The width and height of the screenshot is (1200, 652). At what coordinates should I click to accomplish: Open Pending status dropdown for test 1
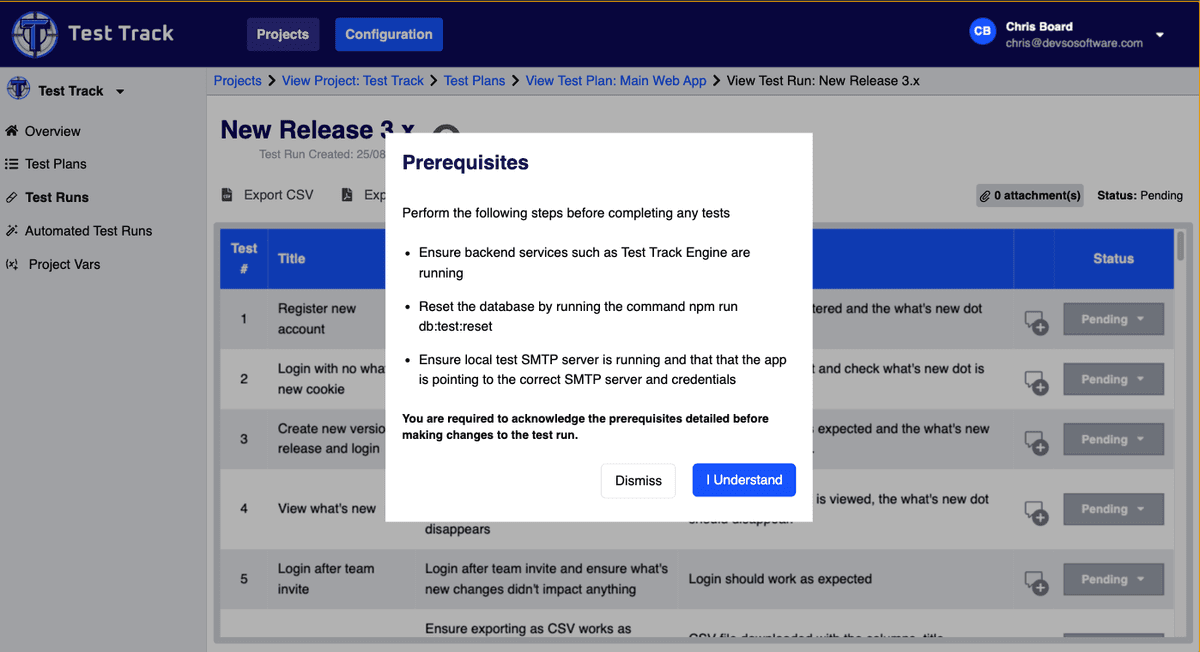pyautogui.click(x=1113, y=319)
